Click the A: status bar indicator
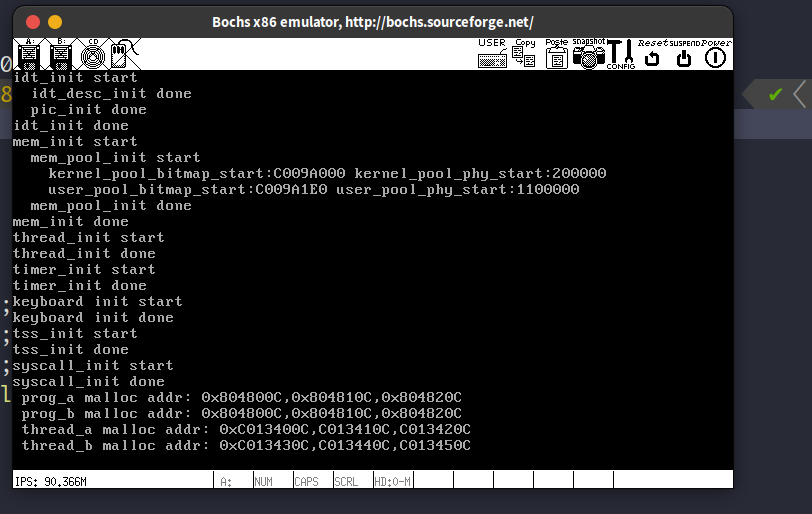This screenshot has width=812, height=514. click(226, 481)
